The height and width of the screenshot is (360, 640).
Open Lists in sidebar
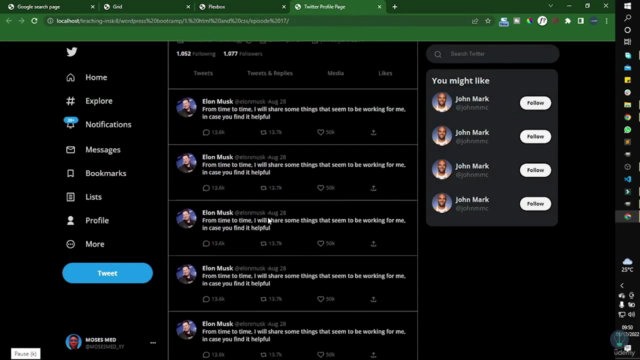(84, 197)
